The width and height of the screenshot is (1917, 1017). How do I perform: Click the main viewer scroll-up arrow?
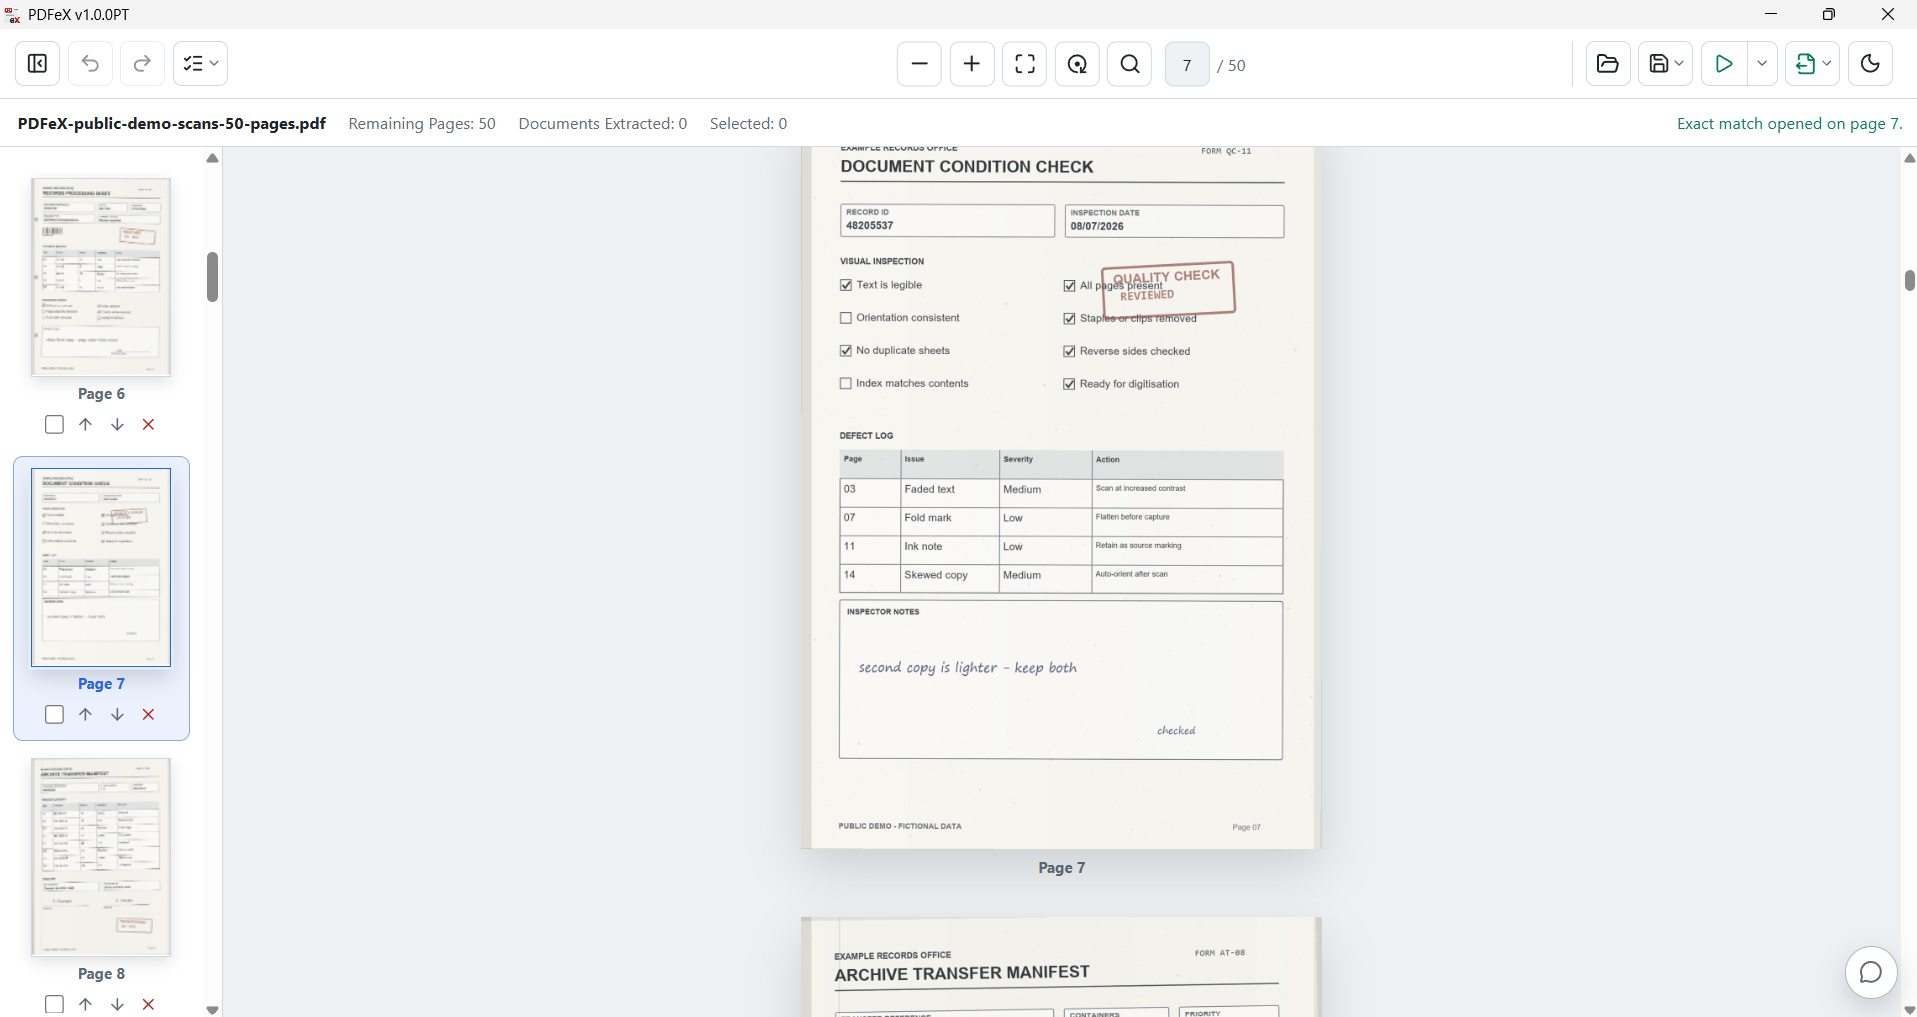click(1909, 158)
